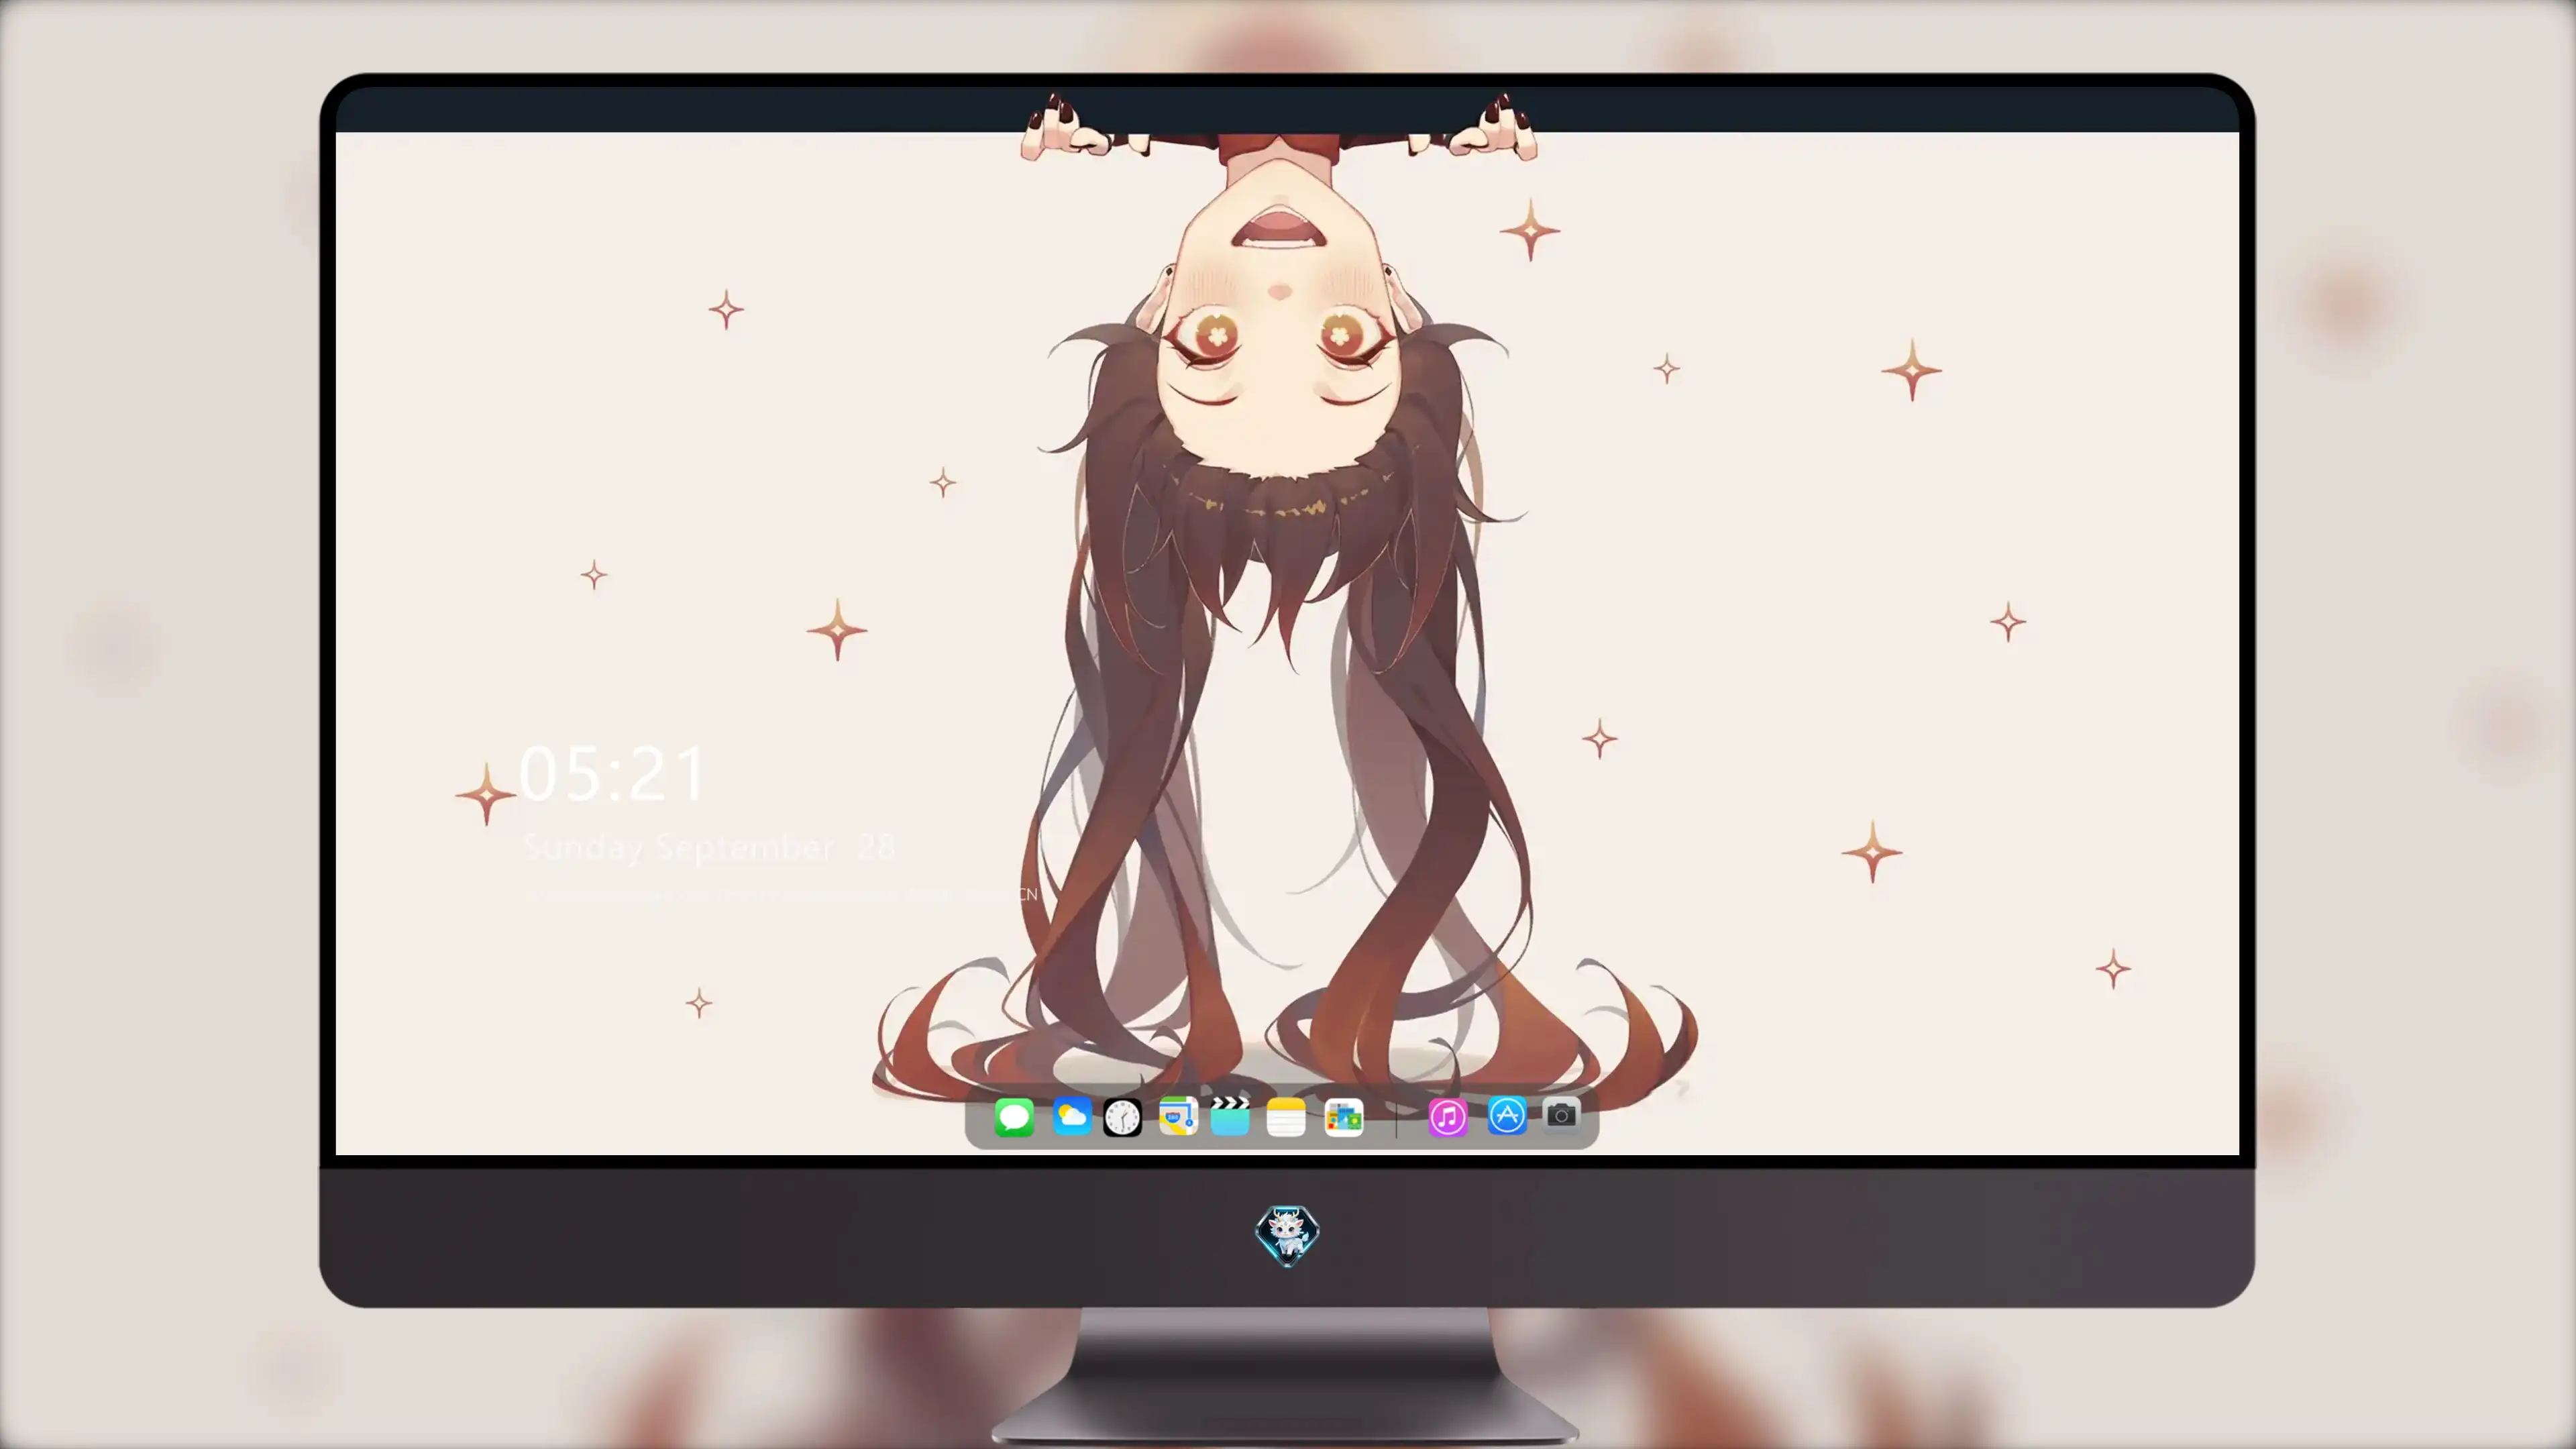Screen dimensions: 2576x1449
Task: Open the blue App Store icon
Action: (x=1507, y=1115)
